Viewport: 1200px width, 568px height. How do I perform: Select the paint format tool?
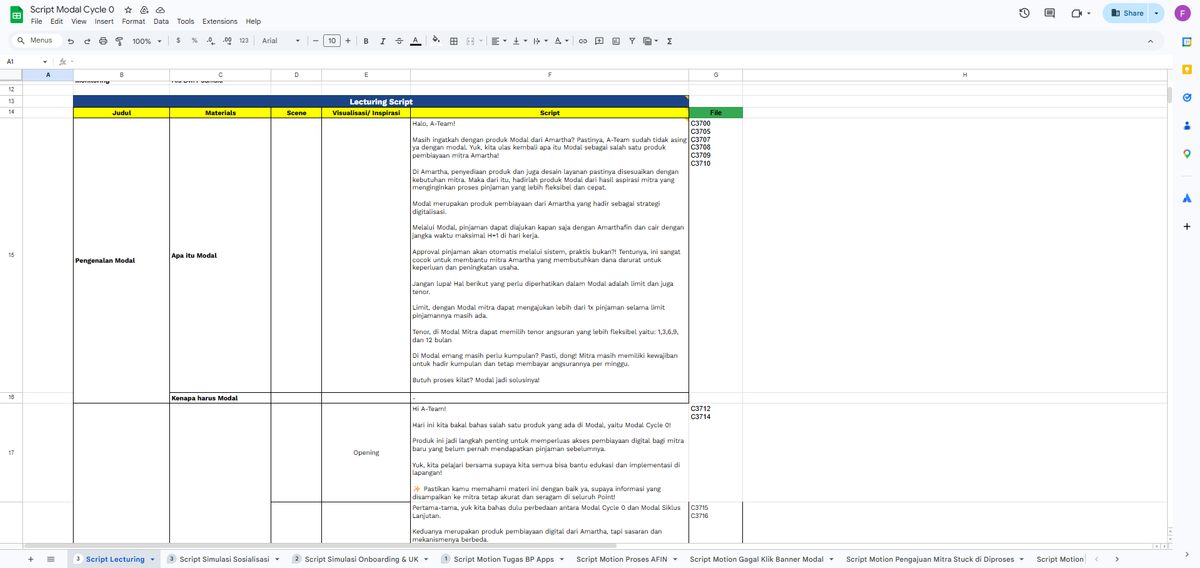point(119,41)
